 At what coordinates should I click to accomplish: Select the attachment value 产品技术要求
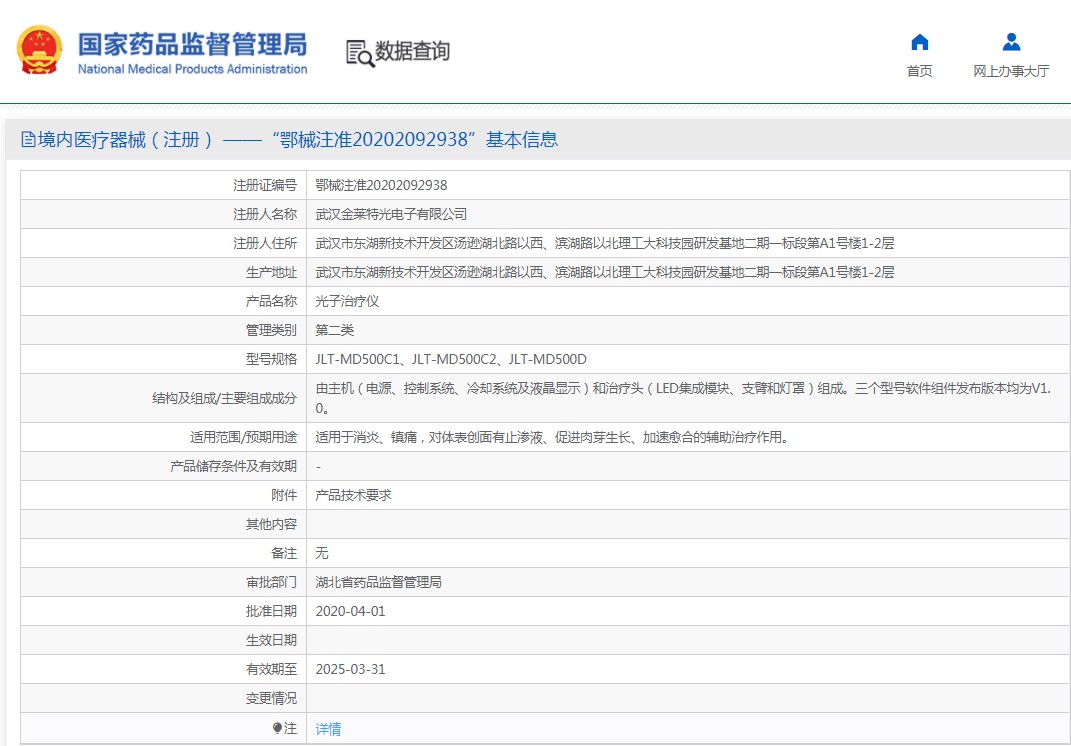[353, 495]
